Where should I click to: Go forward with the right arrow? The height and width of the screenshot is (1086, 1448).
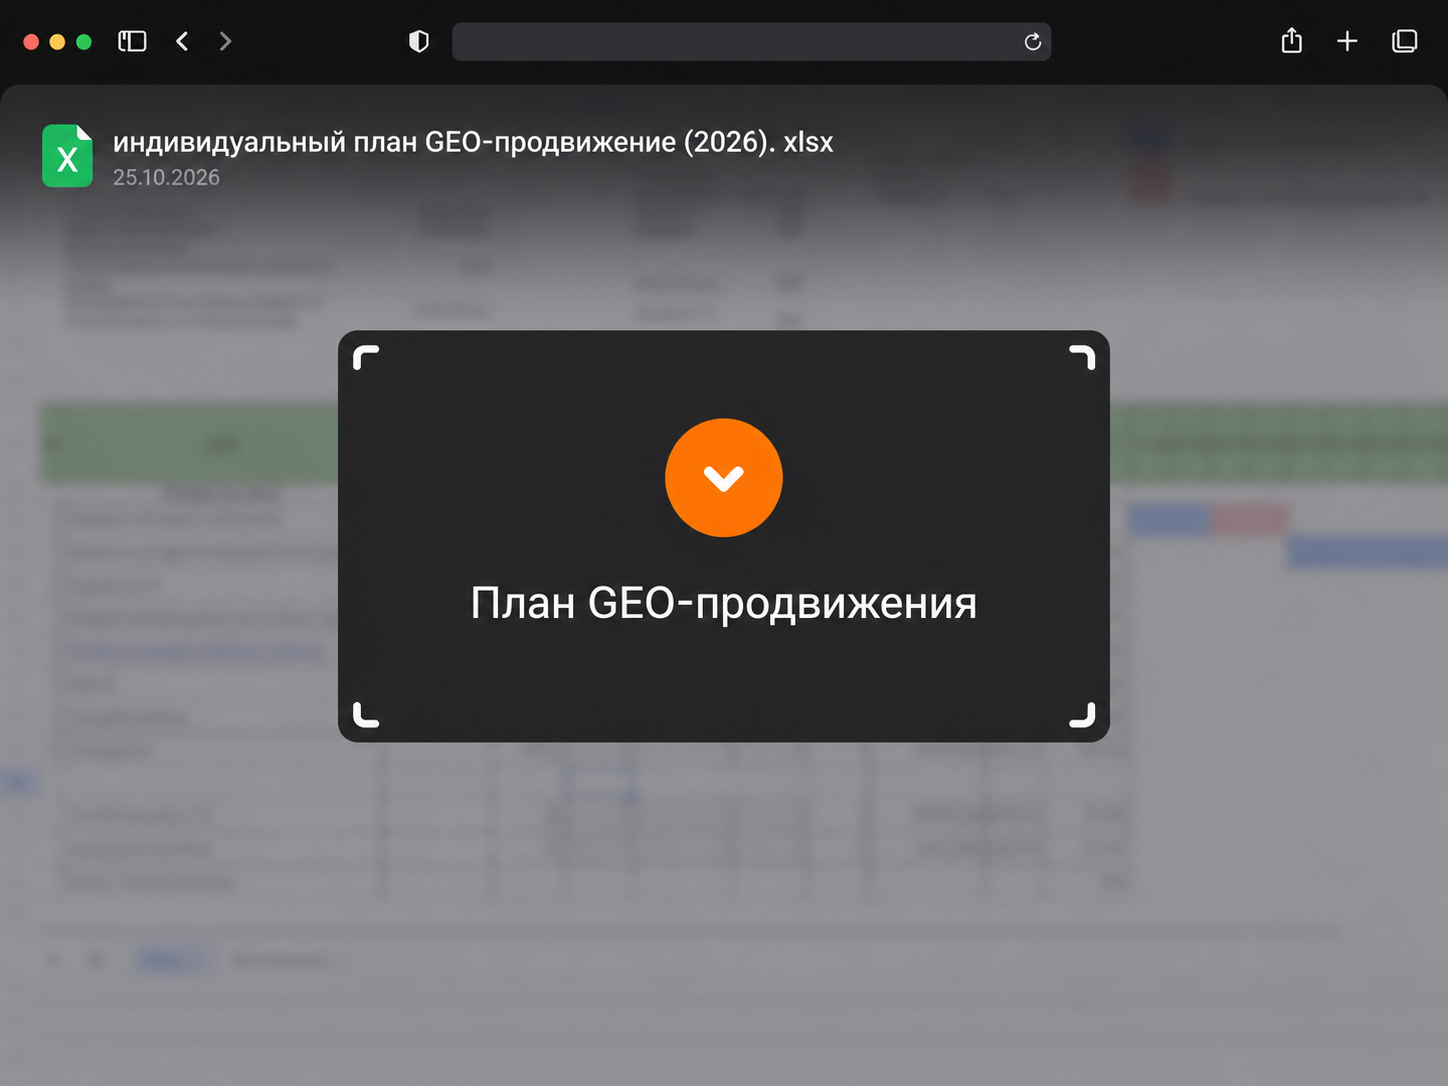[x=225, y=41]
